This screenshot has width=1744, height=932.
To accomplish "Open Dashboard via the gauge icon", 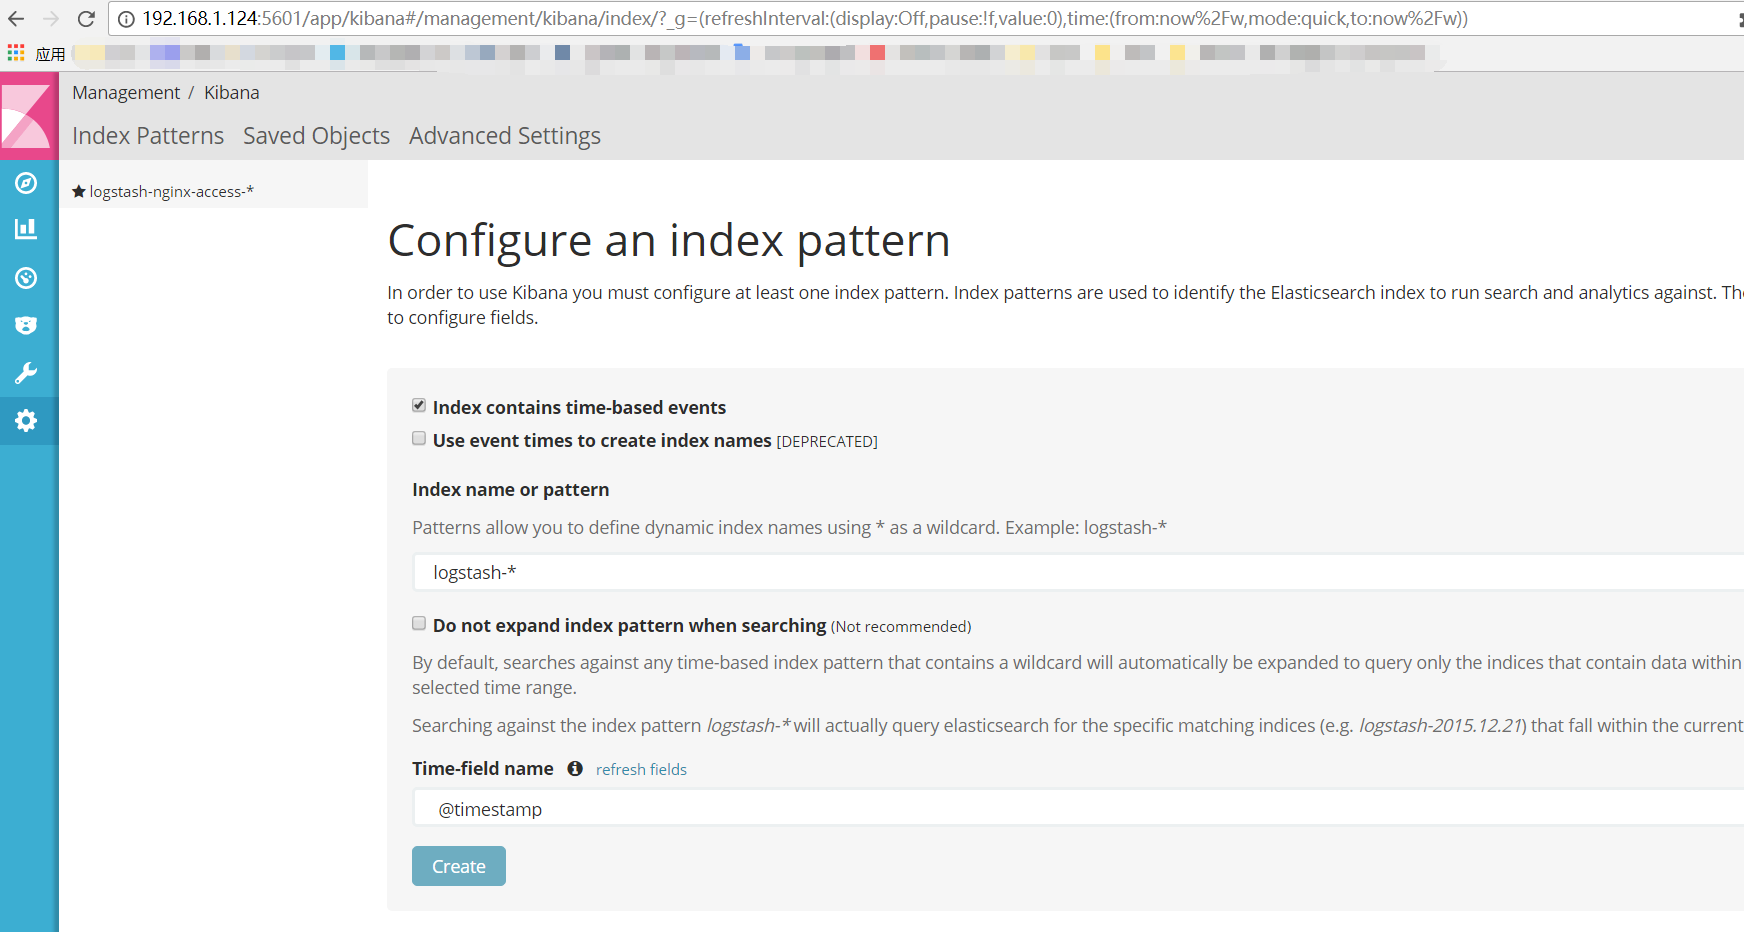I will [26, 278].
